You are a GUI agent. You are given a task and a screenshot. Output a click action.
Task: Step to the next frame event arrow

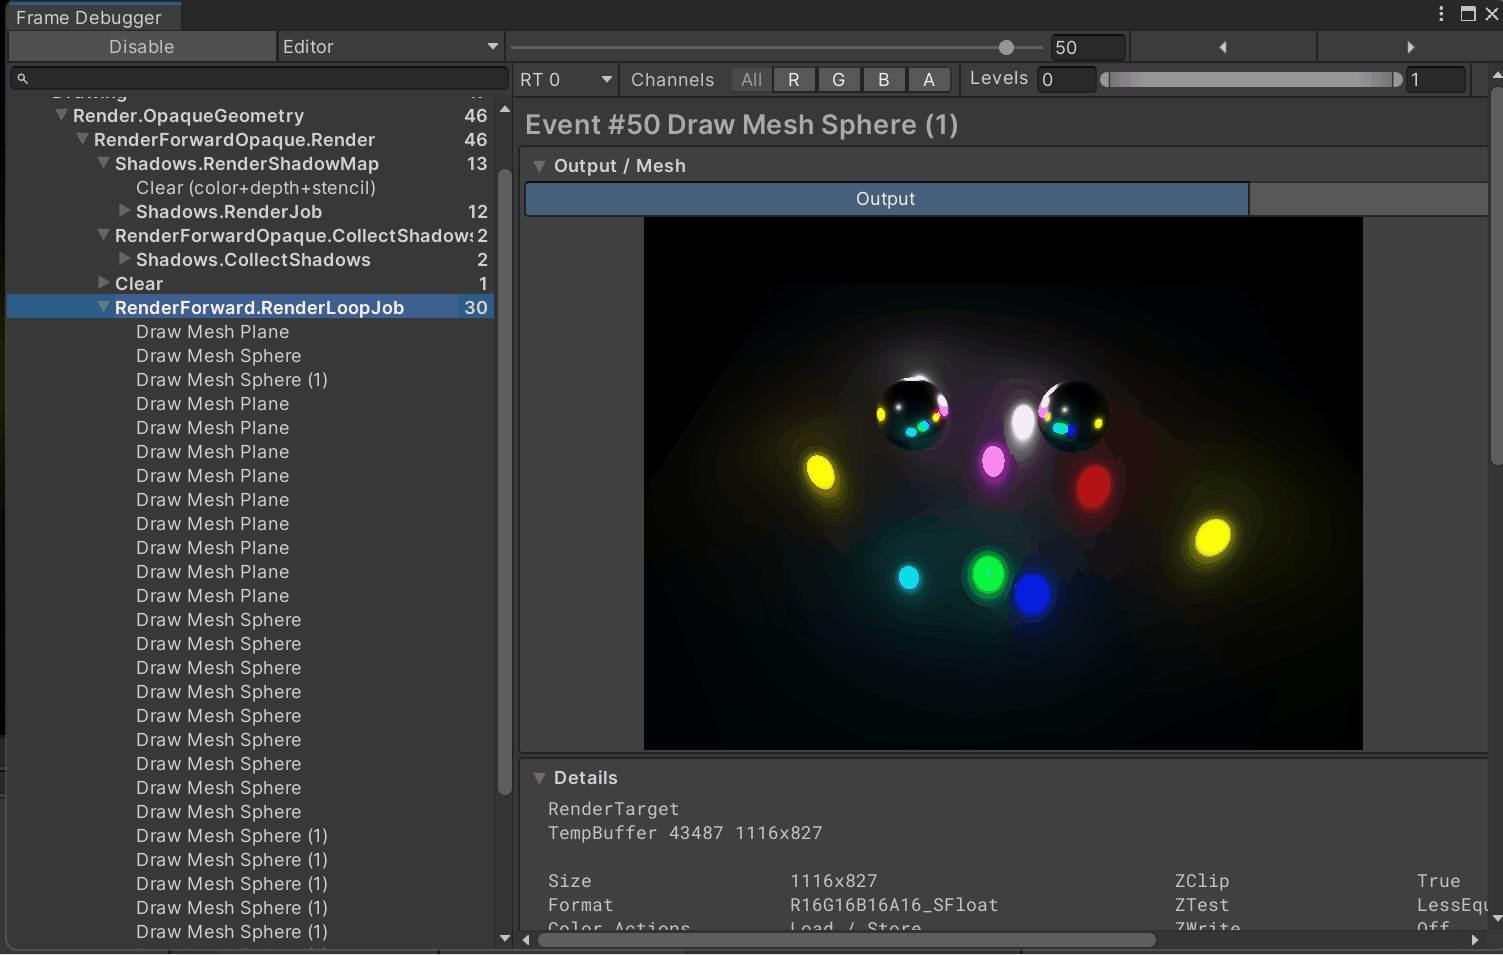coord(1410,47)
